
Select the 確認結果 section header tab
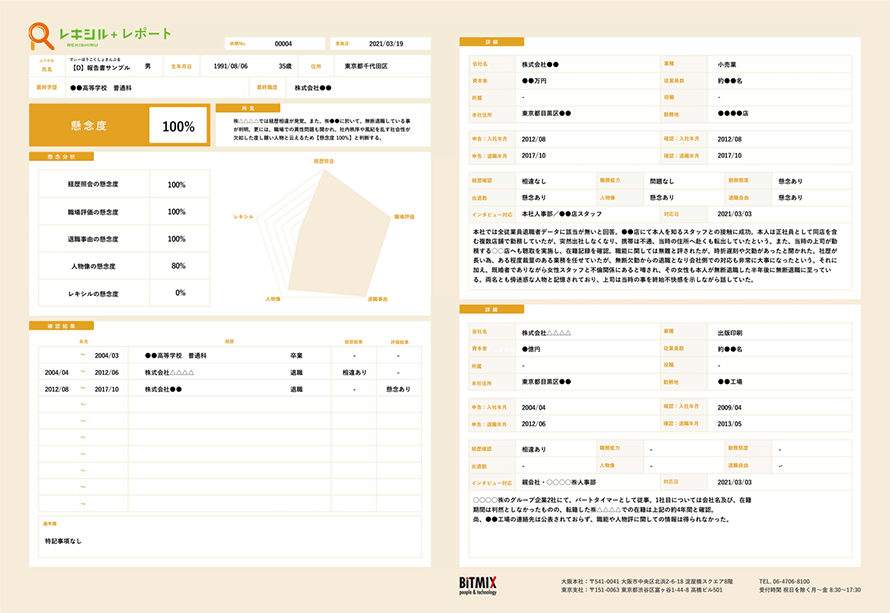(62, 325)
